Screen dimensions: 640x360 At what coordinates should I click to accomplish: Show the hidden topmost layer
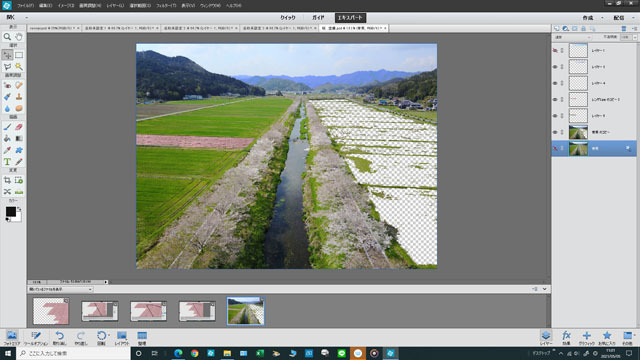tap(555, 51)
